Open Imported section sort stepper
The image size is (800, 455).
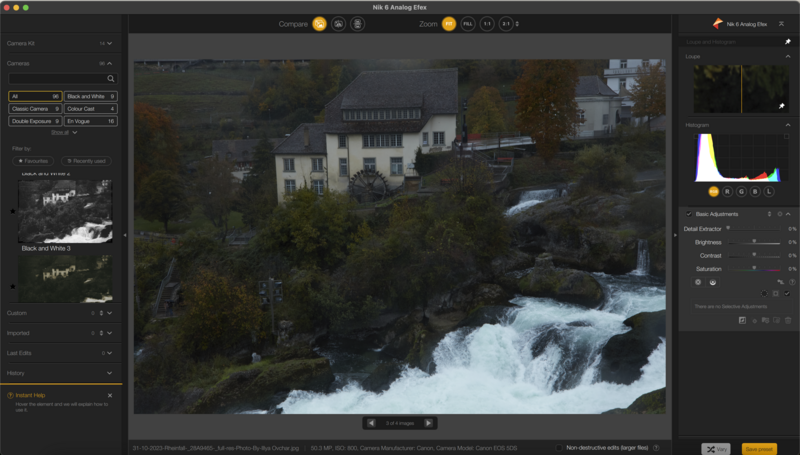pyautogui.click(x=101, y=333)
